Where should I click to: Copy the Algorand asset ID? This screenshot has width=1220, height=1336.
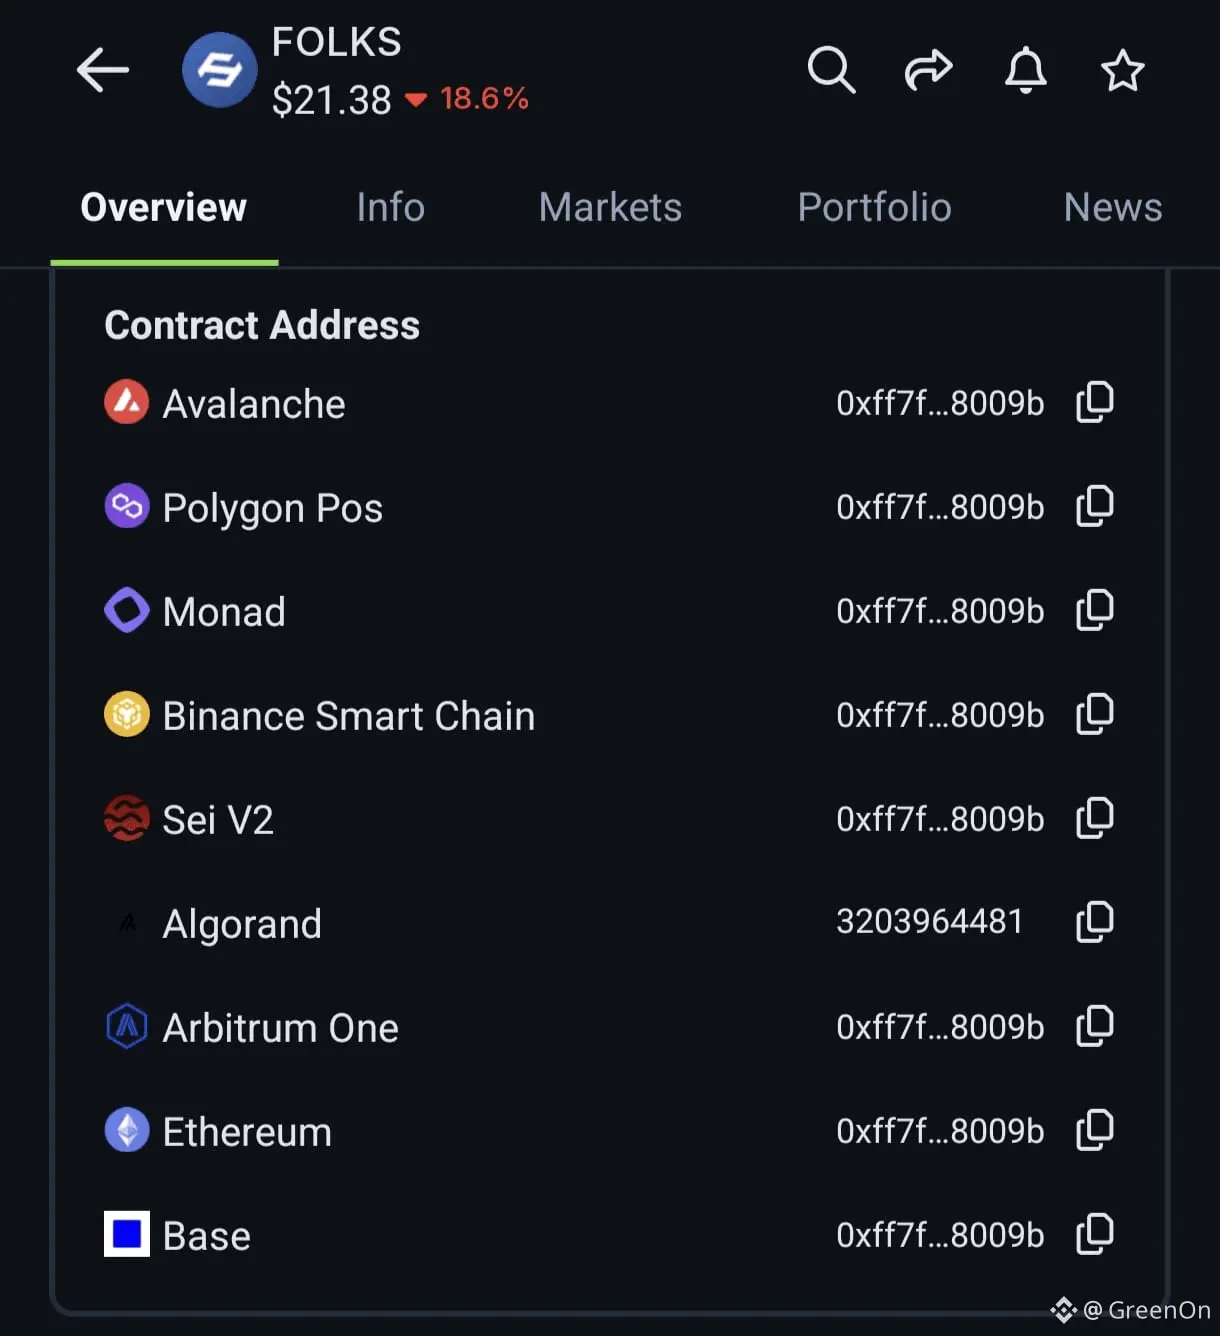[1095, 922]
